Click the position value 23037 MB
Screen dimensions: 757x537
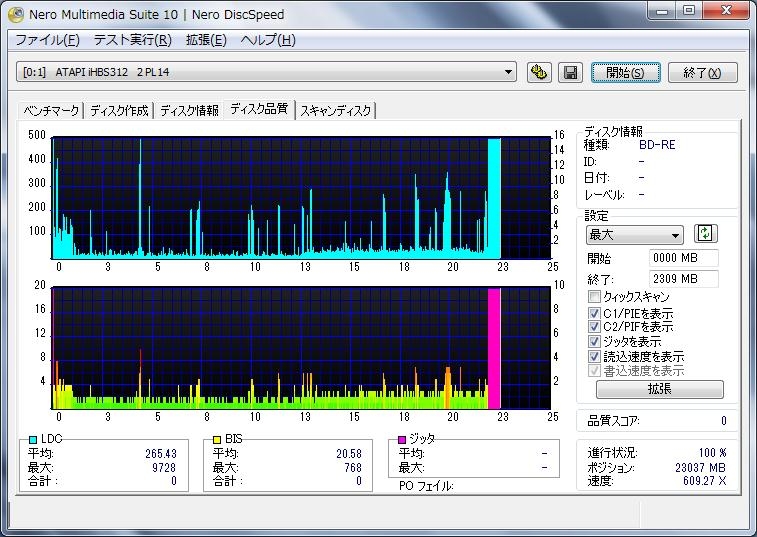tap(700, 467)
